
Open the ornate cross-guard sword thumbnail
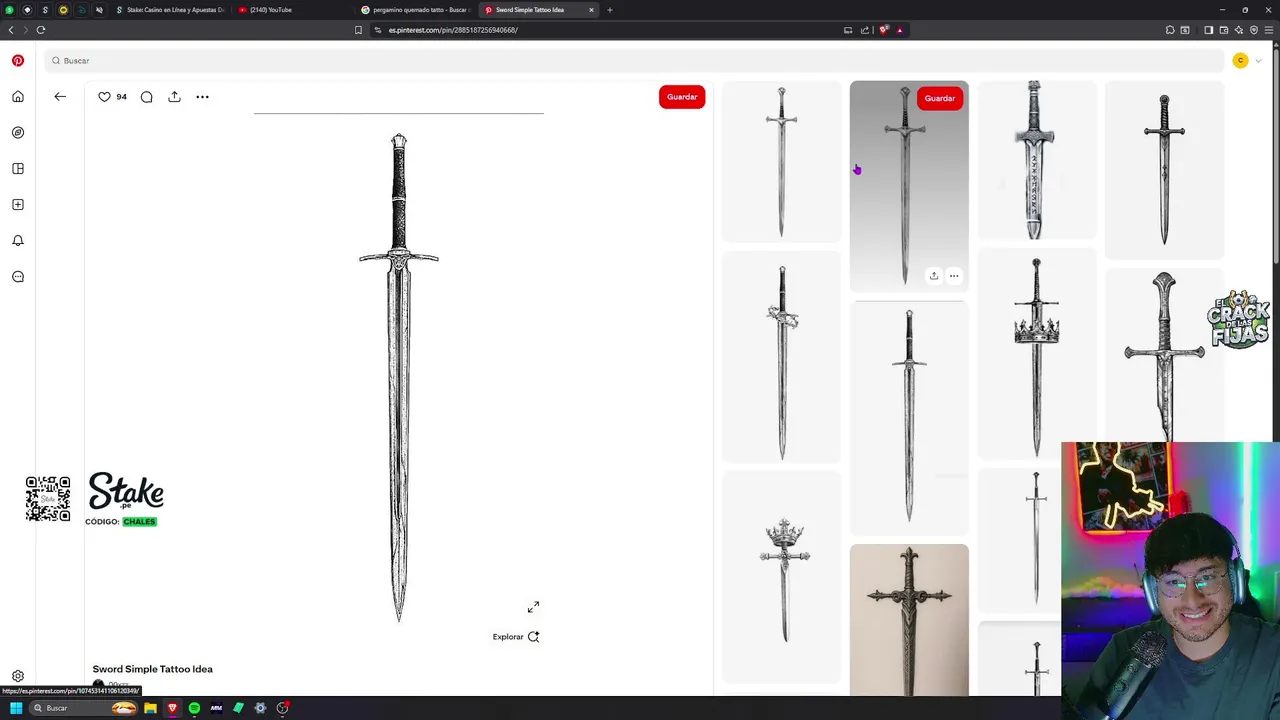tap(909, 620)
